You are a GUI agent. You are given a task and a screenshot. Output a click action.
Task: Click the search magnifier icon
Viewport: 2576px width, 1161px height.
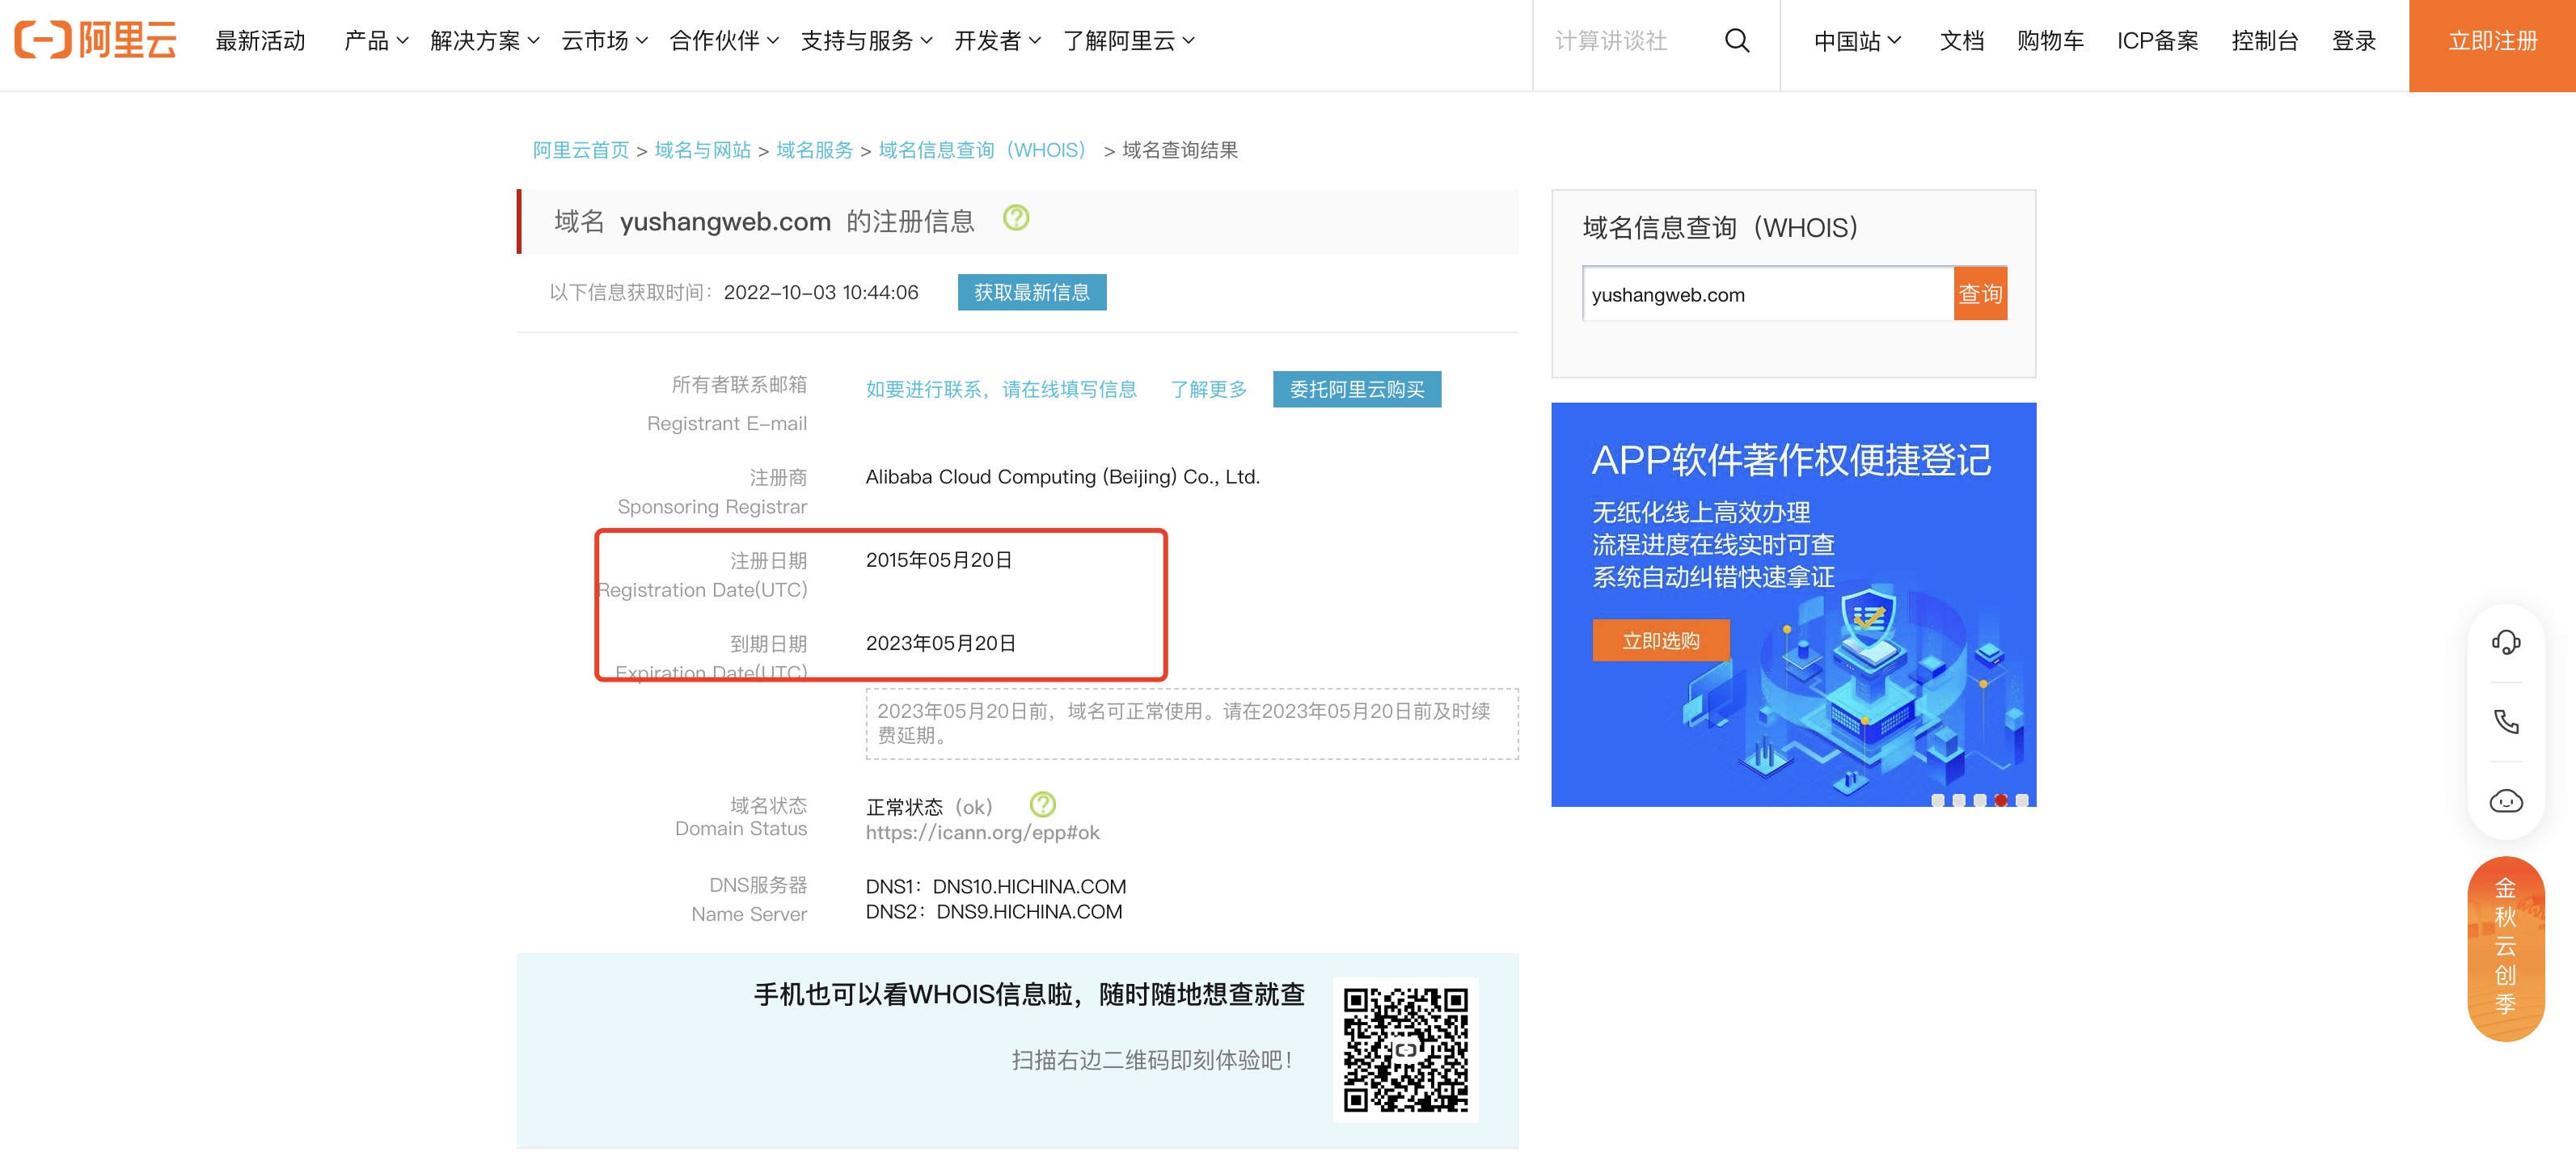pyautogui.click(x=1737, y=41)
